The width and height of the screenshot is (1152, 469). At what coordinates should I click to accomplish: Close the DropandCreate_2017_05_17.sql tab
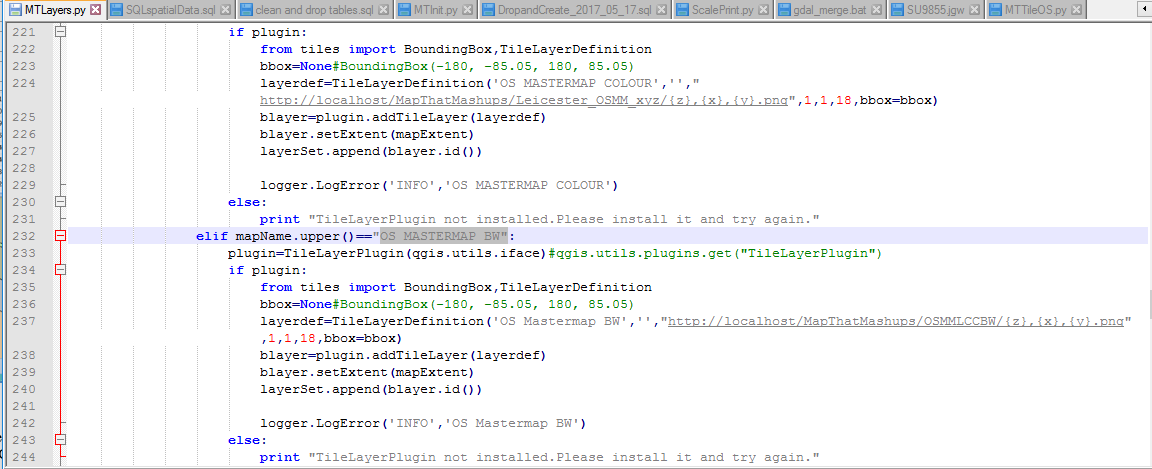coord(663,10)
